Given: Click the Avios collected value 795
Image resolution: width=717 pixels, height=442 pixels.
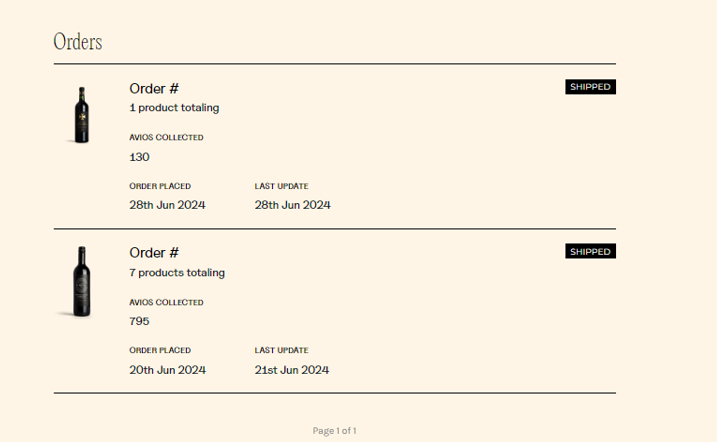Looking at the screenshot, I should tap(139, 321).
